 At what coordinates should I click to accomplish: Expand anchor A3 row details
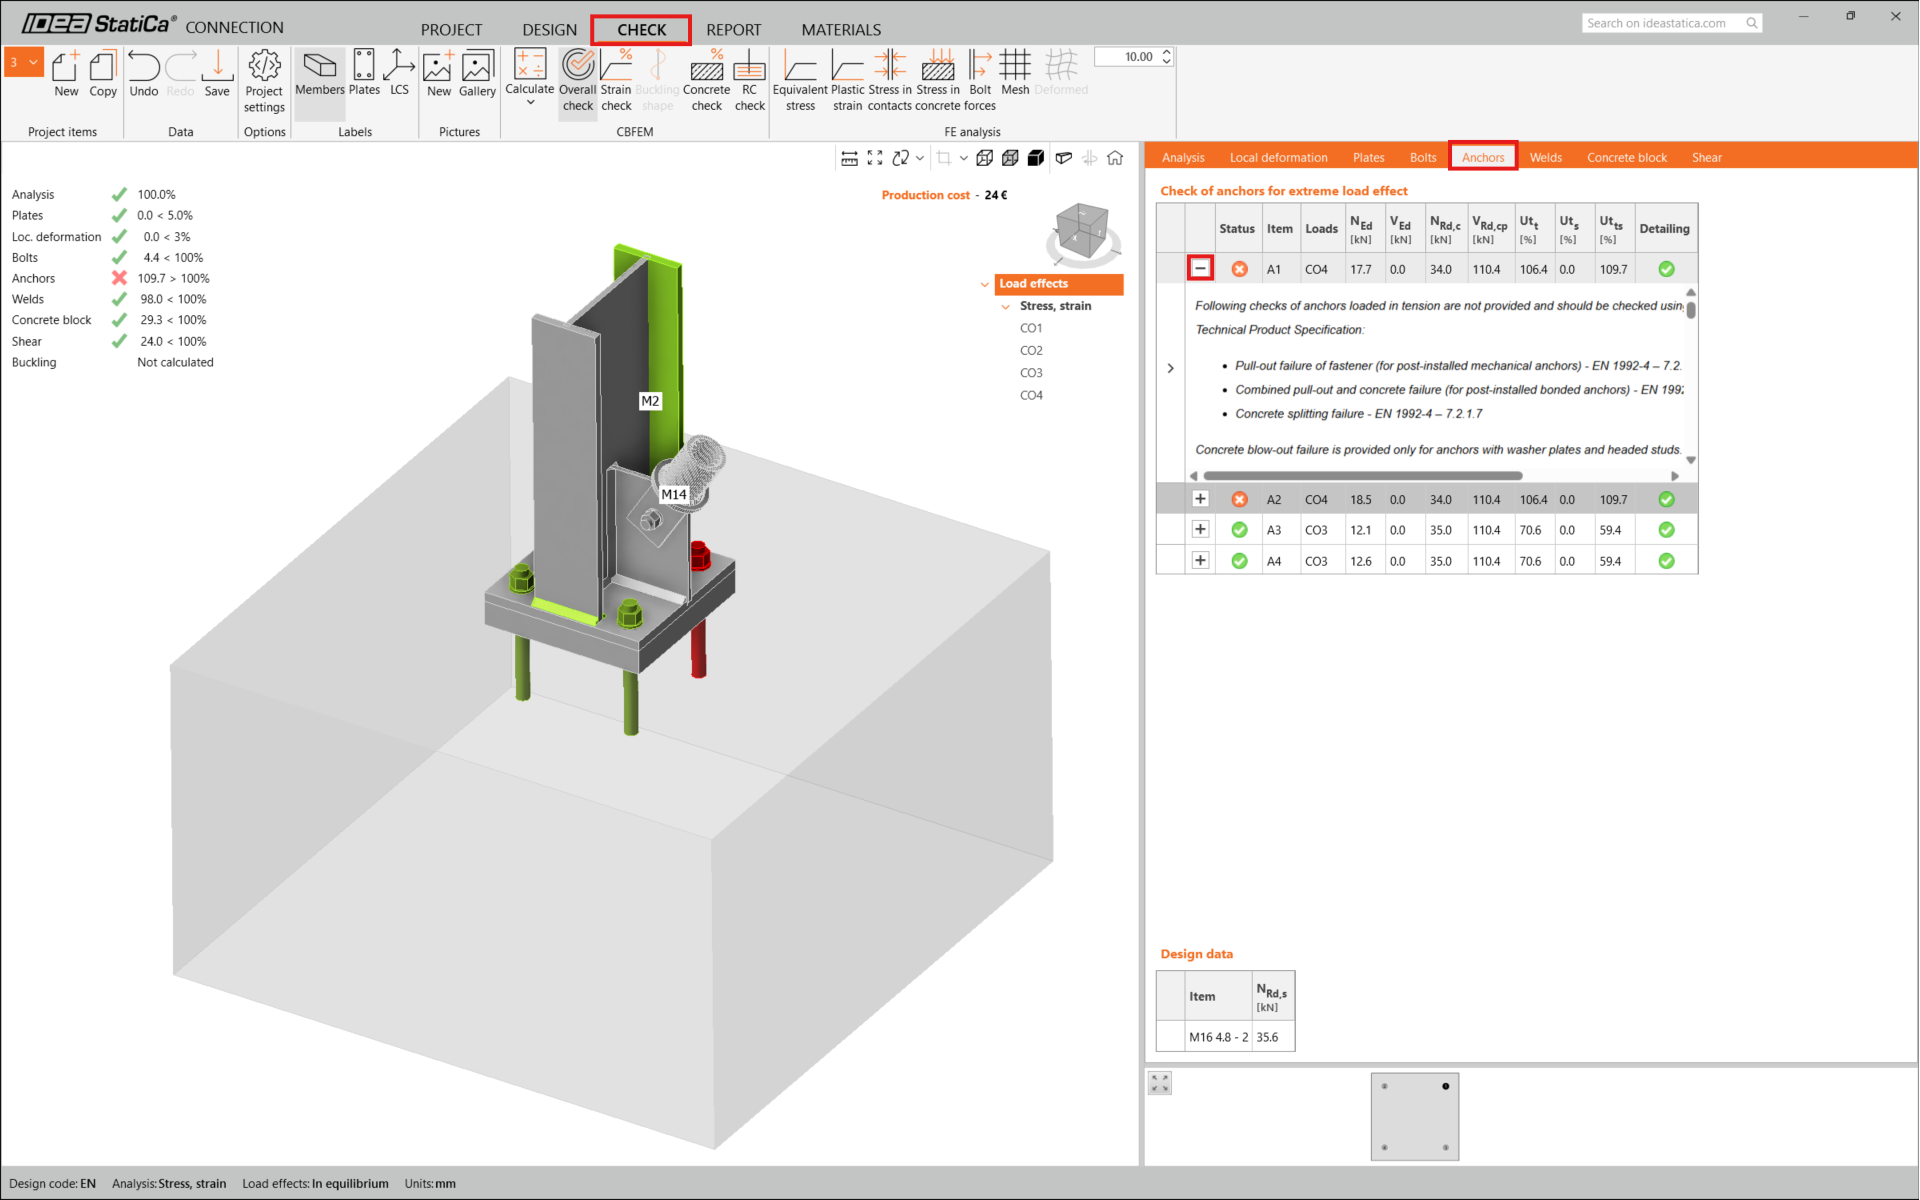point(1200,530)
